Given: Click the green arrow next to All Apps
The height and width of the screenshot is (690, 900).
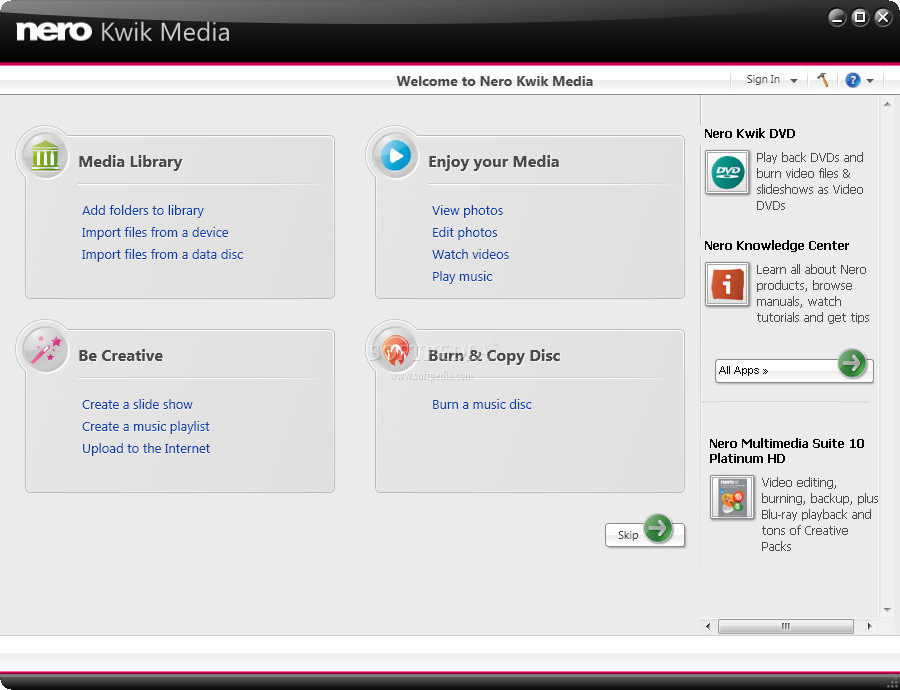Looking at the screenshot, I should coord(852,363).
